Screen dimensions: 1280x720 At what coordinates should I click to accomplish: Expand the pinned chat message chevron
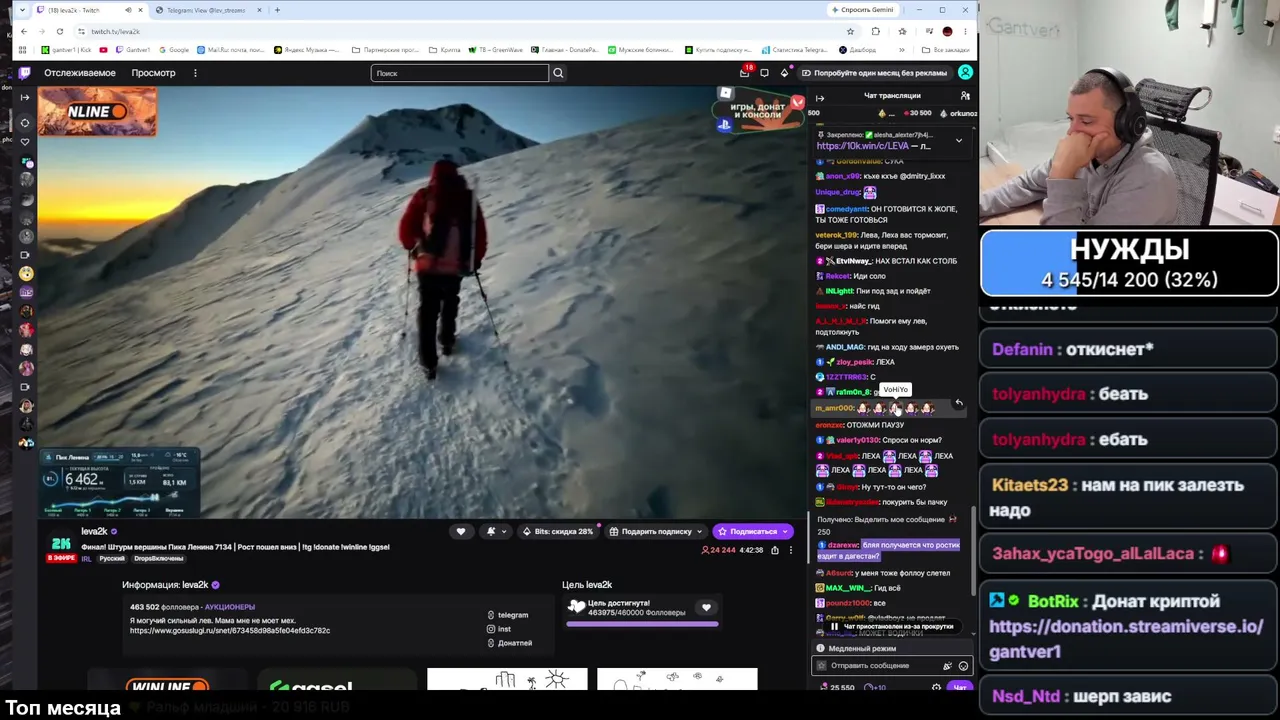pos(958,141)
